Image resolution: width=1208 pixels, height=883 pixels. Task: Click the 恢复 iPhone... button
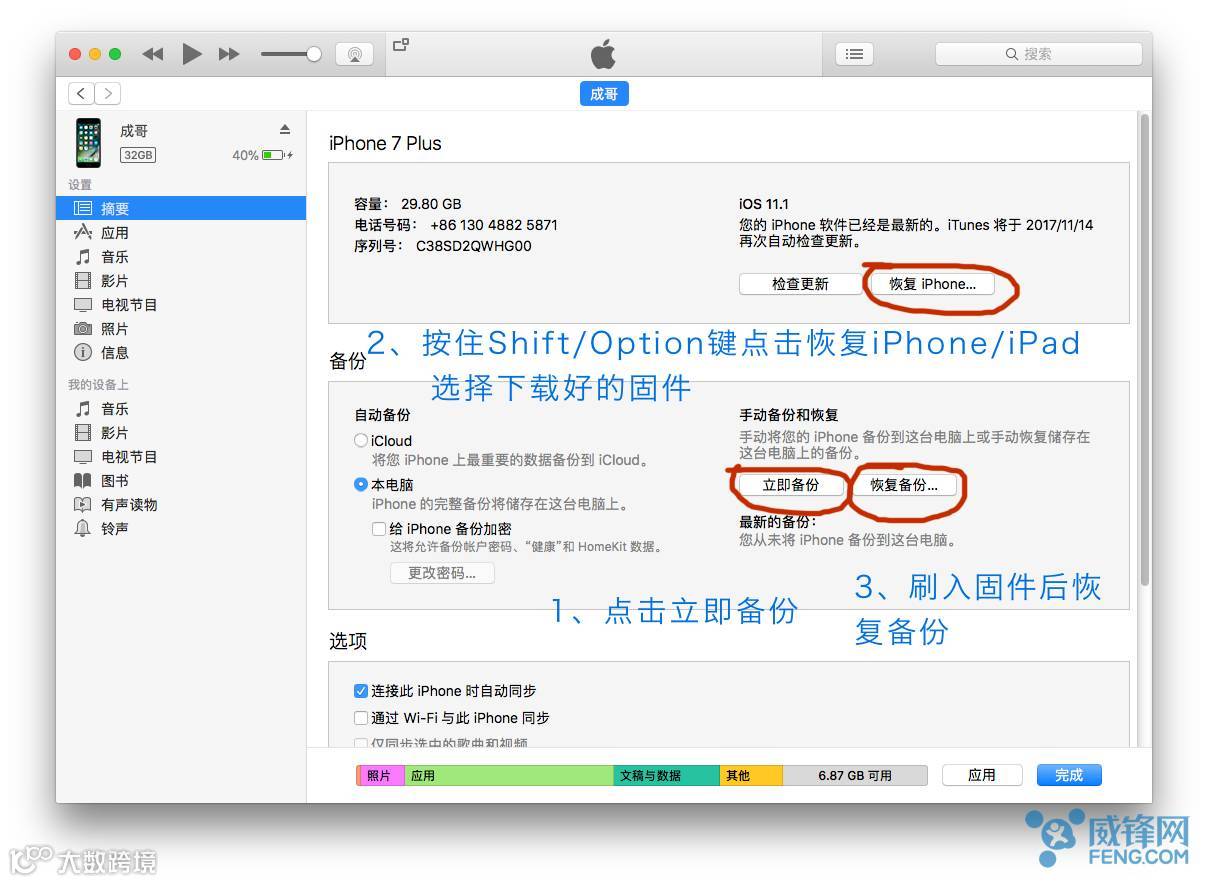(932, 284)
